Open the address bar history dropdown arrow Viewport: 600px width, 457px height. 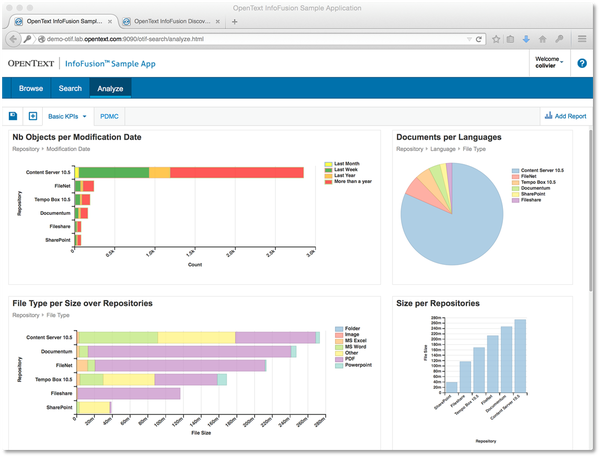(469, 39)
